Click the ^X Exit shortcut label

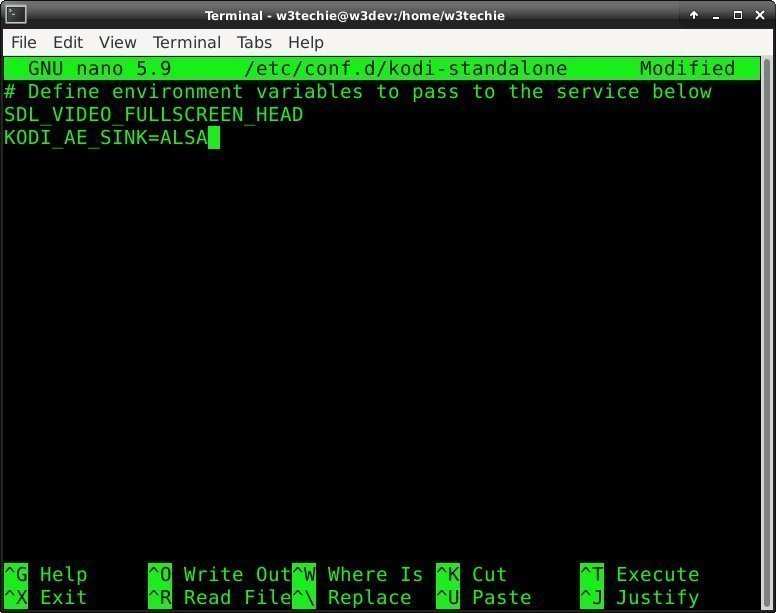coord(46,598)
